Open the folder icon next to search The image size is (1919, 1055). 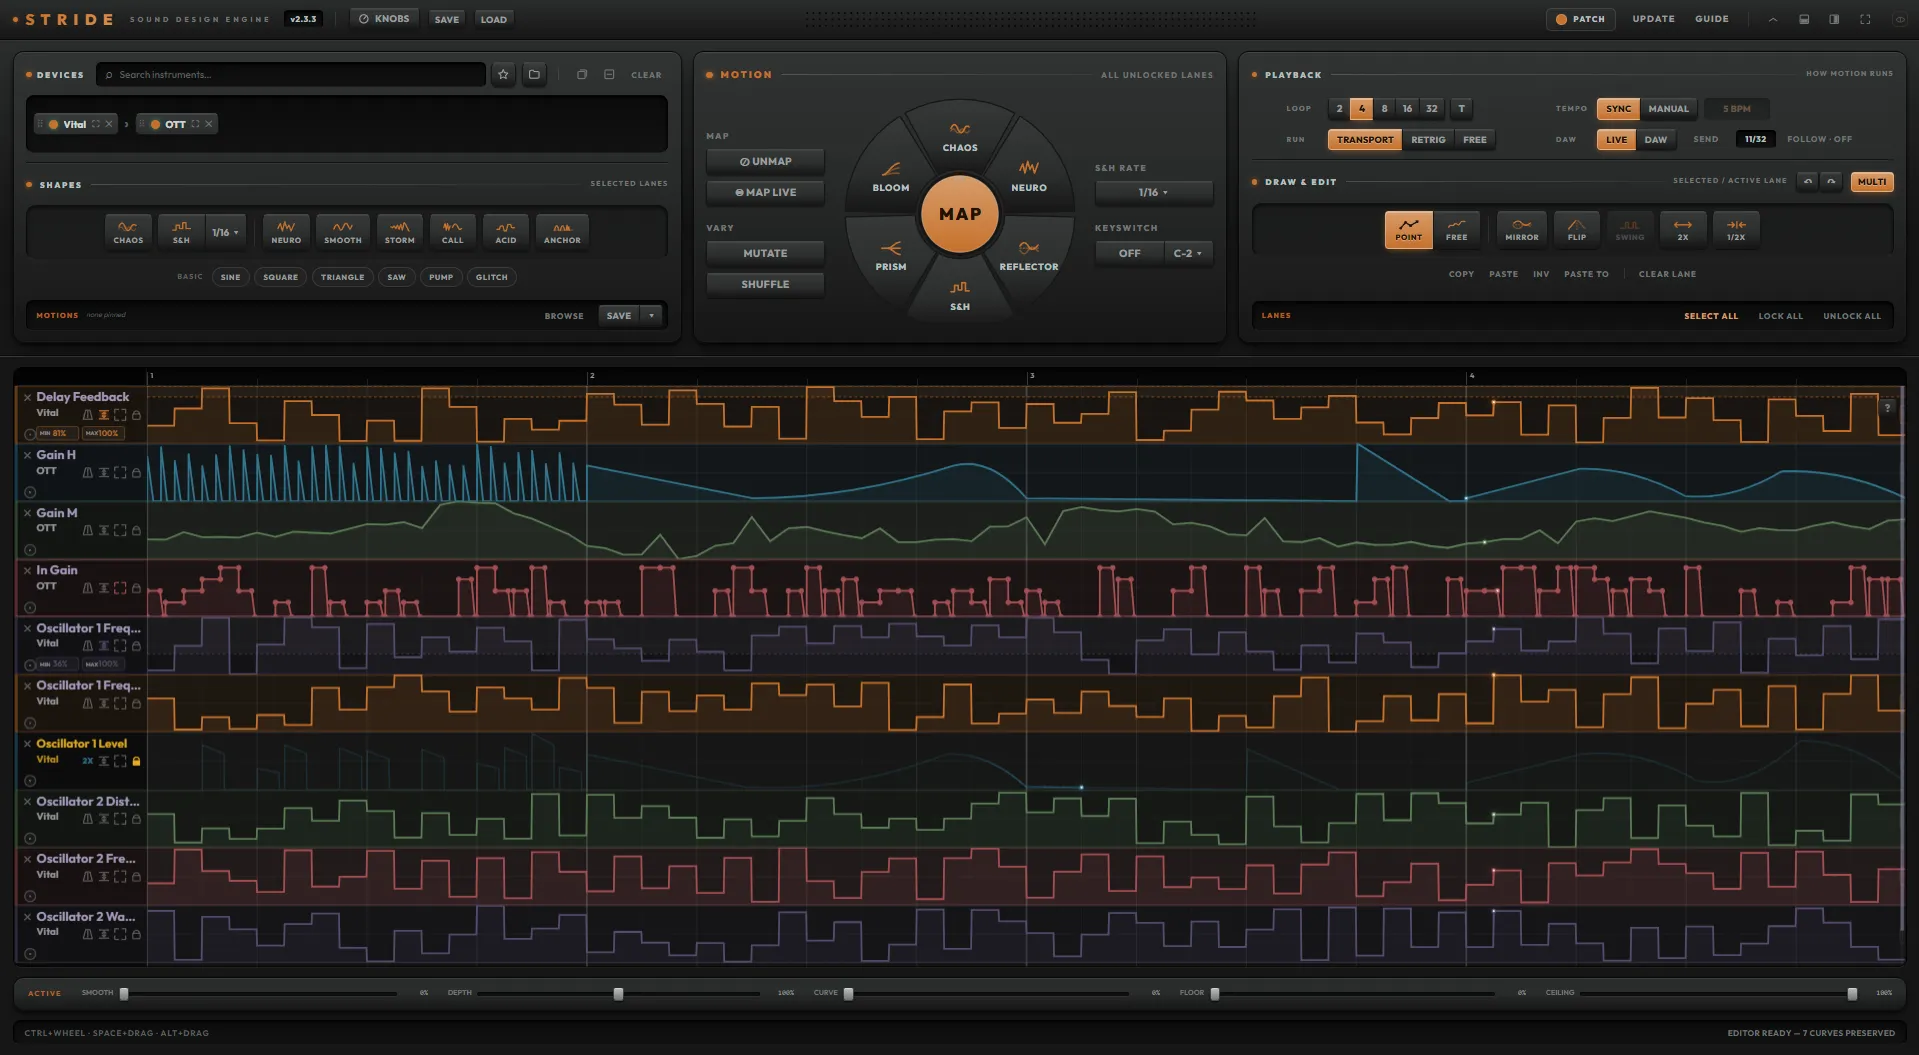[534, 74]
